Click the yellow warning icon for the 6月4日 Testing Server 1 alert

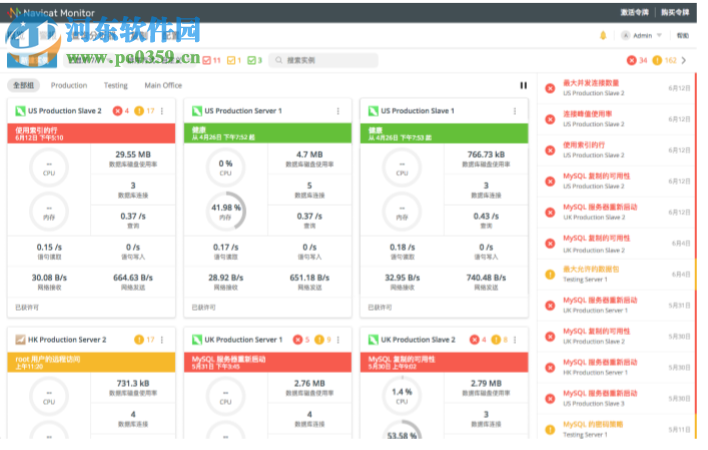coord(550,274)
